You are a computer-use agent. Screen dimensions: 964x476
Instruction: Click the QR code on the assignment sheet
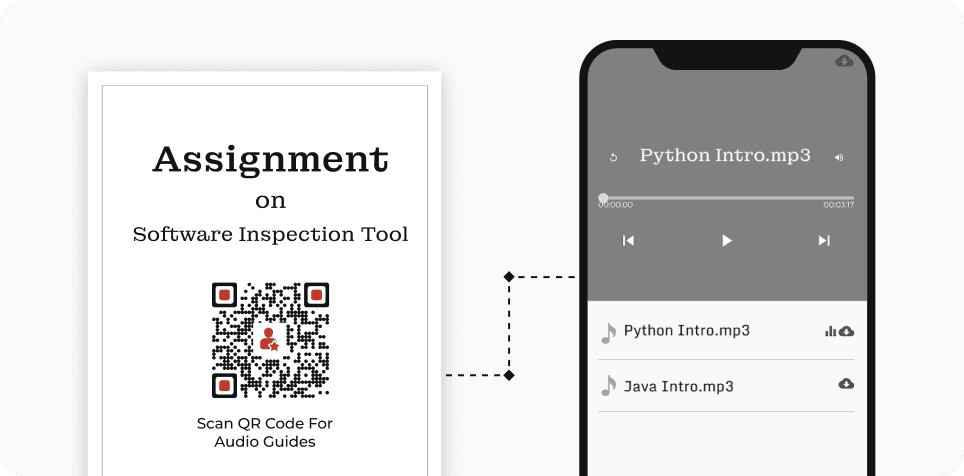[x=271, y=340]
